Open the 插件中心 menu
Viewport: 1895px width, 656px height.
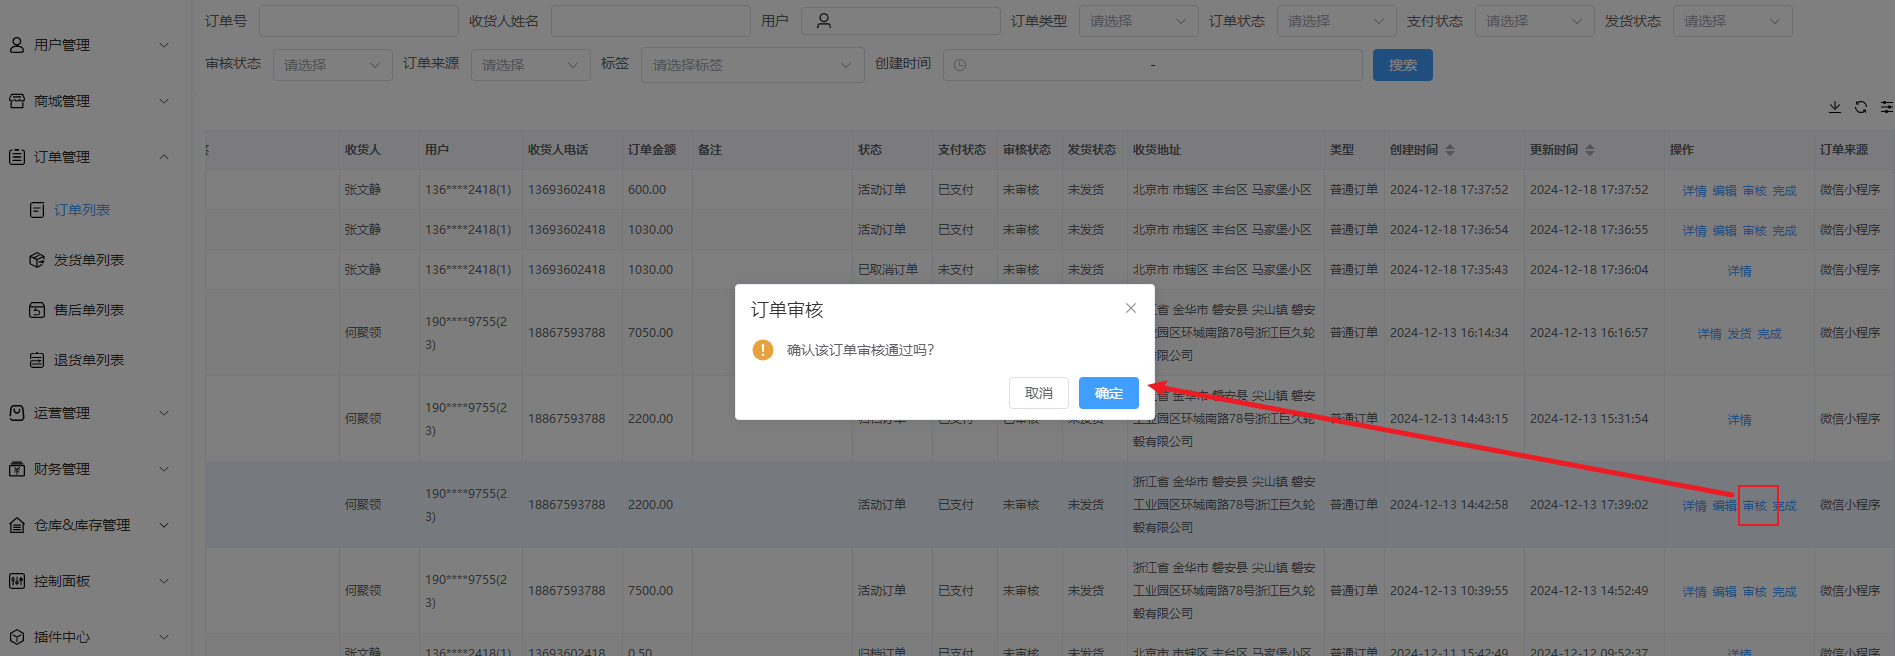click(62, 637)
